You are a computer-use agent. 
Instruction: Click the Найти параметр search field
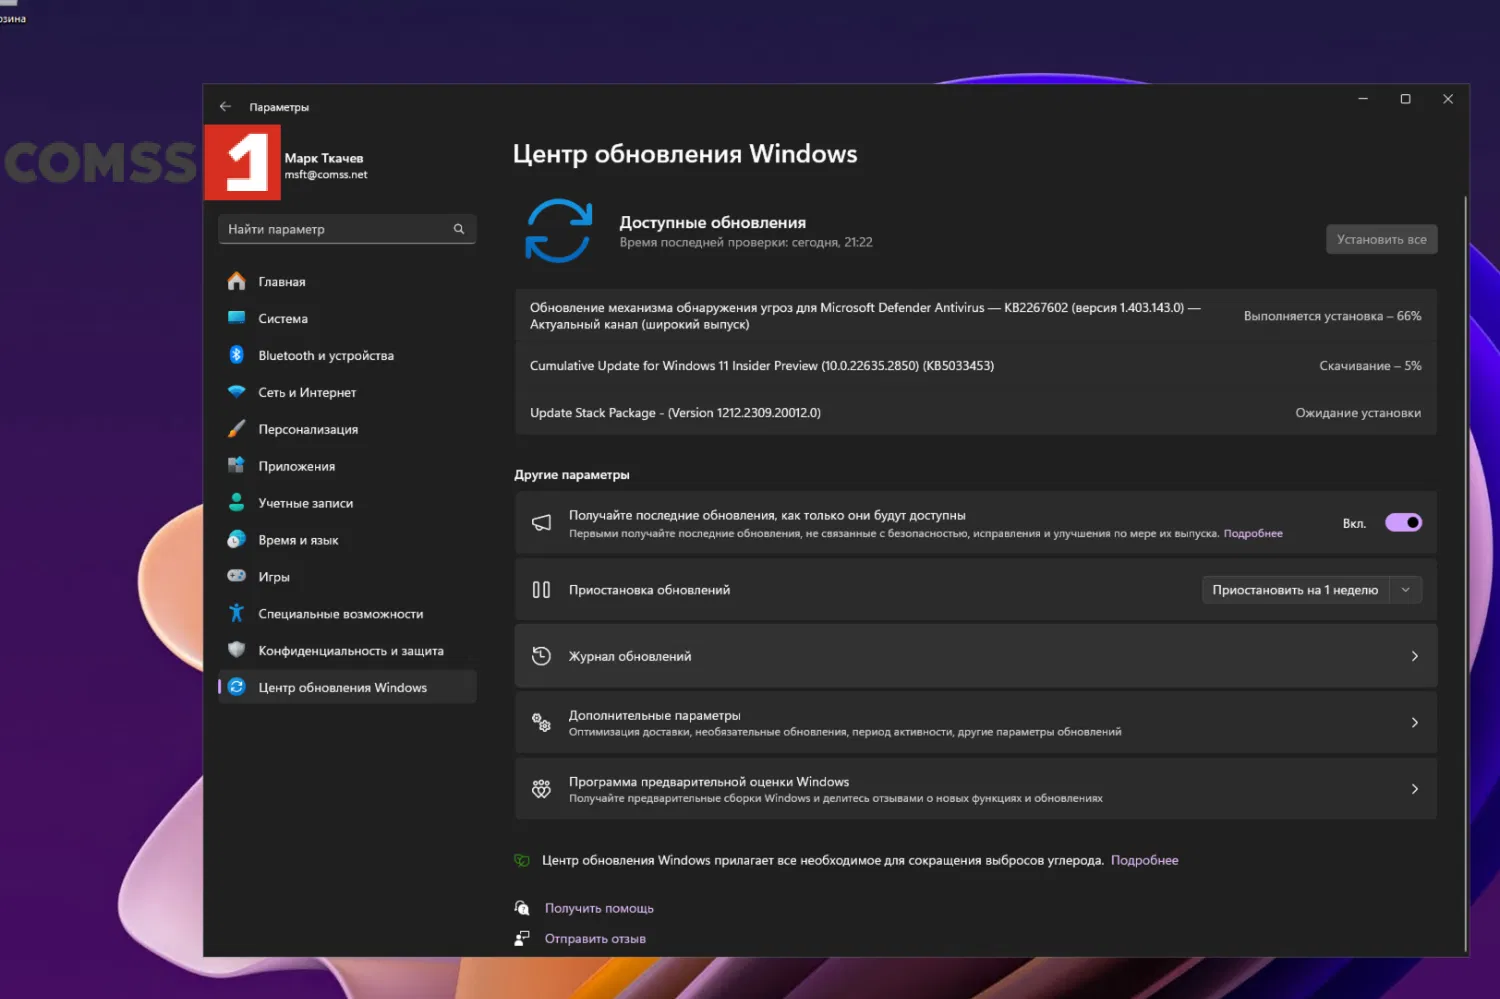point(347,229)
